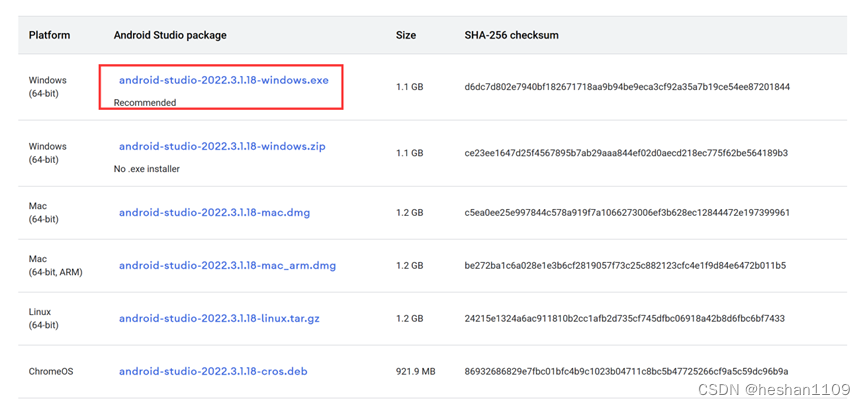
Task: Click the Mac (64-bit, ARM) platform cell
Action: [56, 266]
